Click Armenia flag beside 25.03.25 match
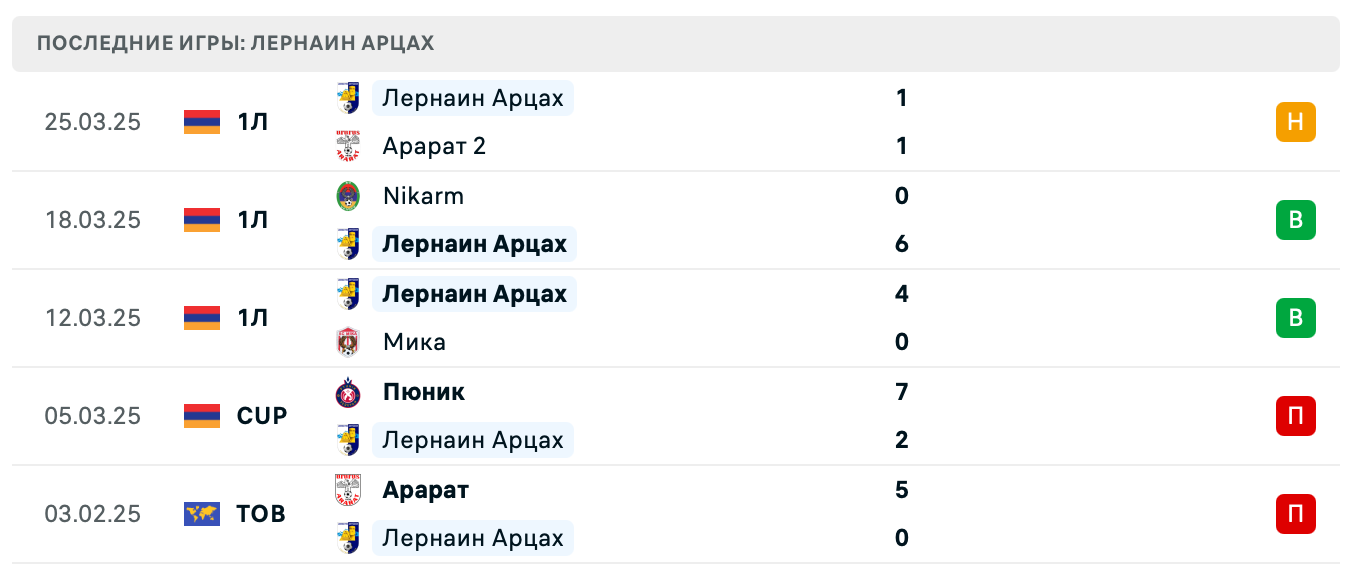The image size is (1354, 584). click(202, 122)
